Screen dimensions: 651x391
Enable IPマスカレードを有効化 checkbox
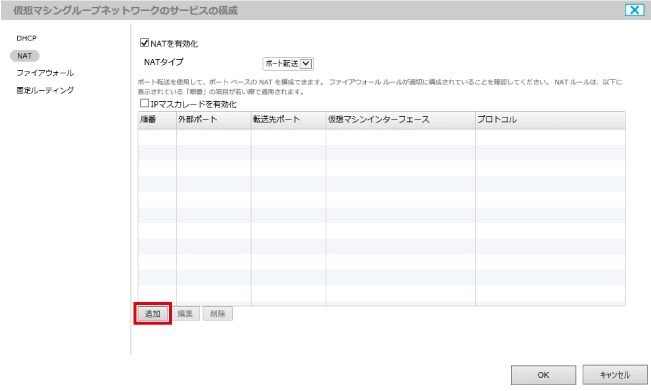point(144,103)
